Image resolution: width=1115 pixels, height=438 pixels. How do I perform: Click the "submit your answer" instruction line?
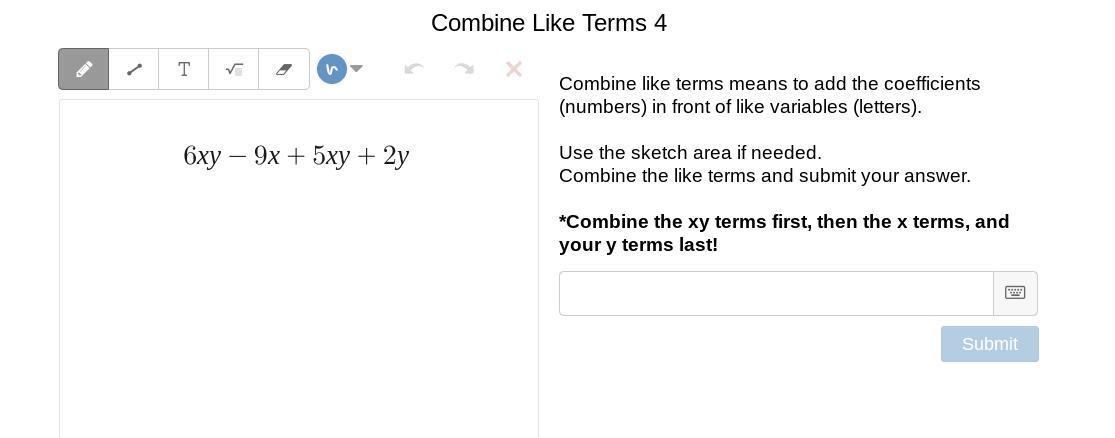coord(764,176)
